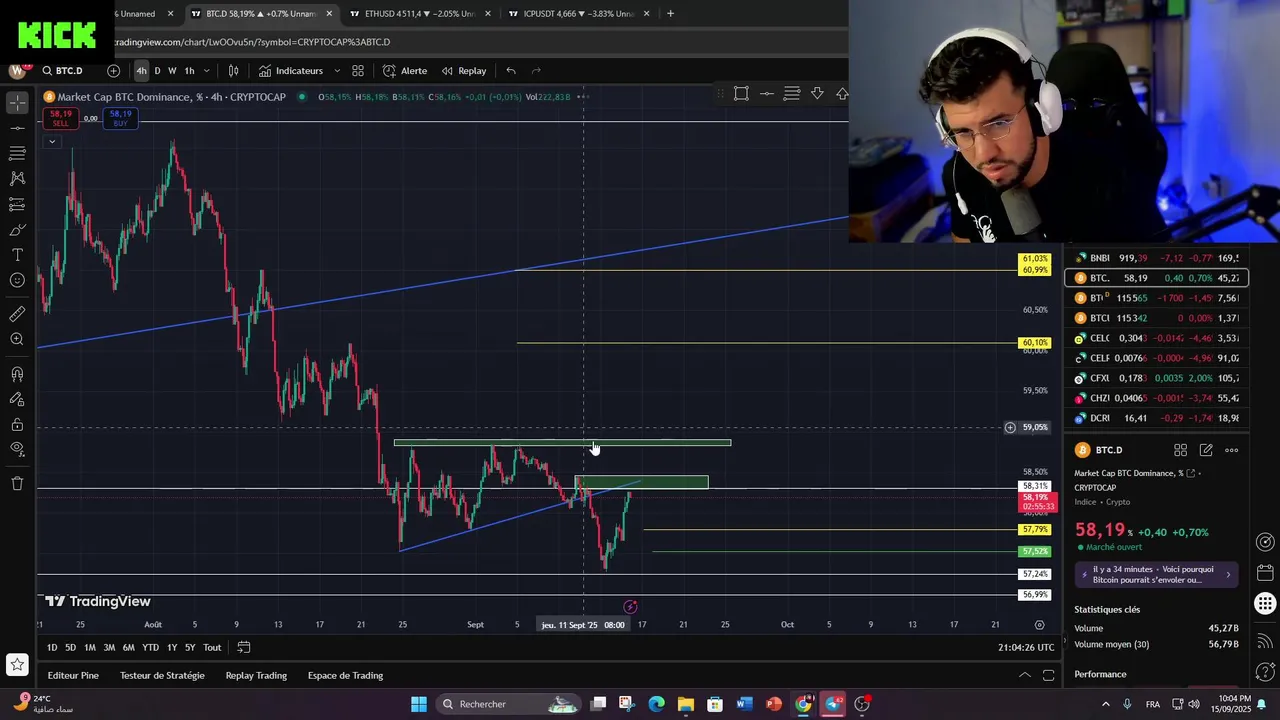Open go-to-date calendar icon
1280x720 pixels.
pos(243,648)
